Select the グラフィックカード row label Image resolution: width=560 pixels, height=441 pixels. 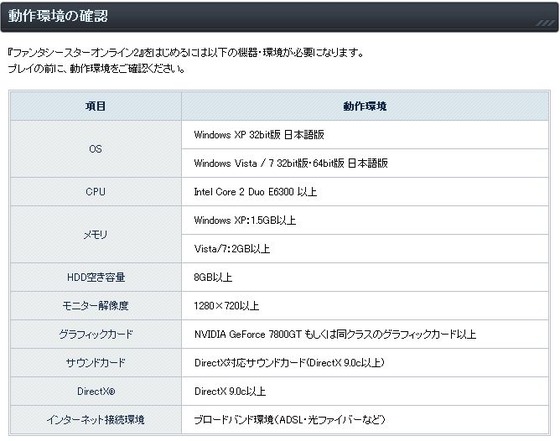point(96,334)
